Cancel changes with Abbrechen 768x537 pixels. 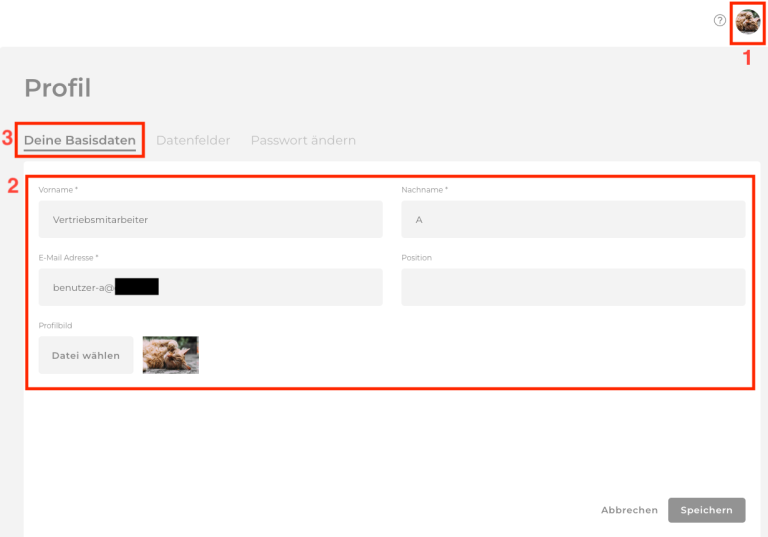[x=629, y=510]
